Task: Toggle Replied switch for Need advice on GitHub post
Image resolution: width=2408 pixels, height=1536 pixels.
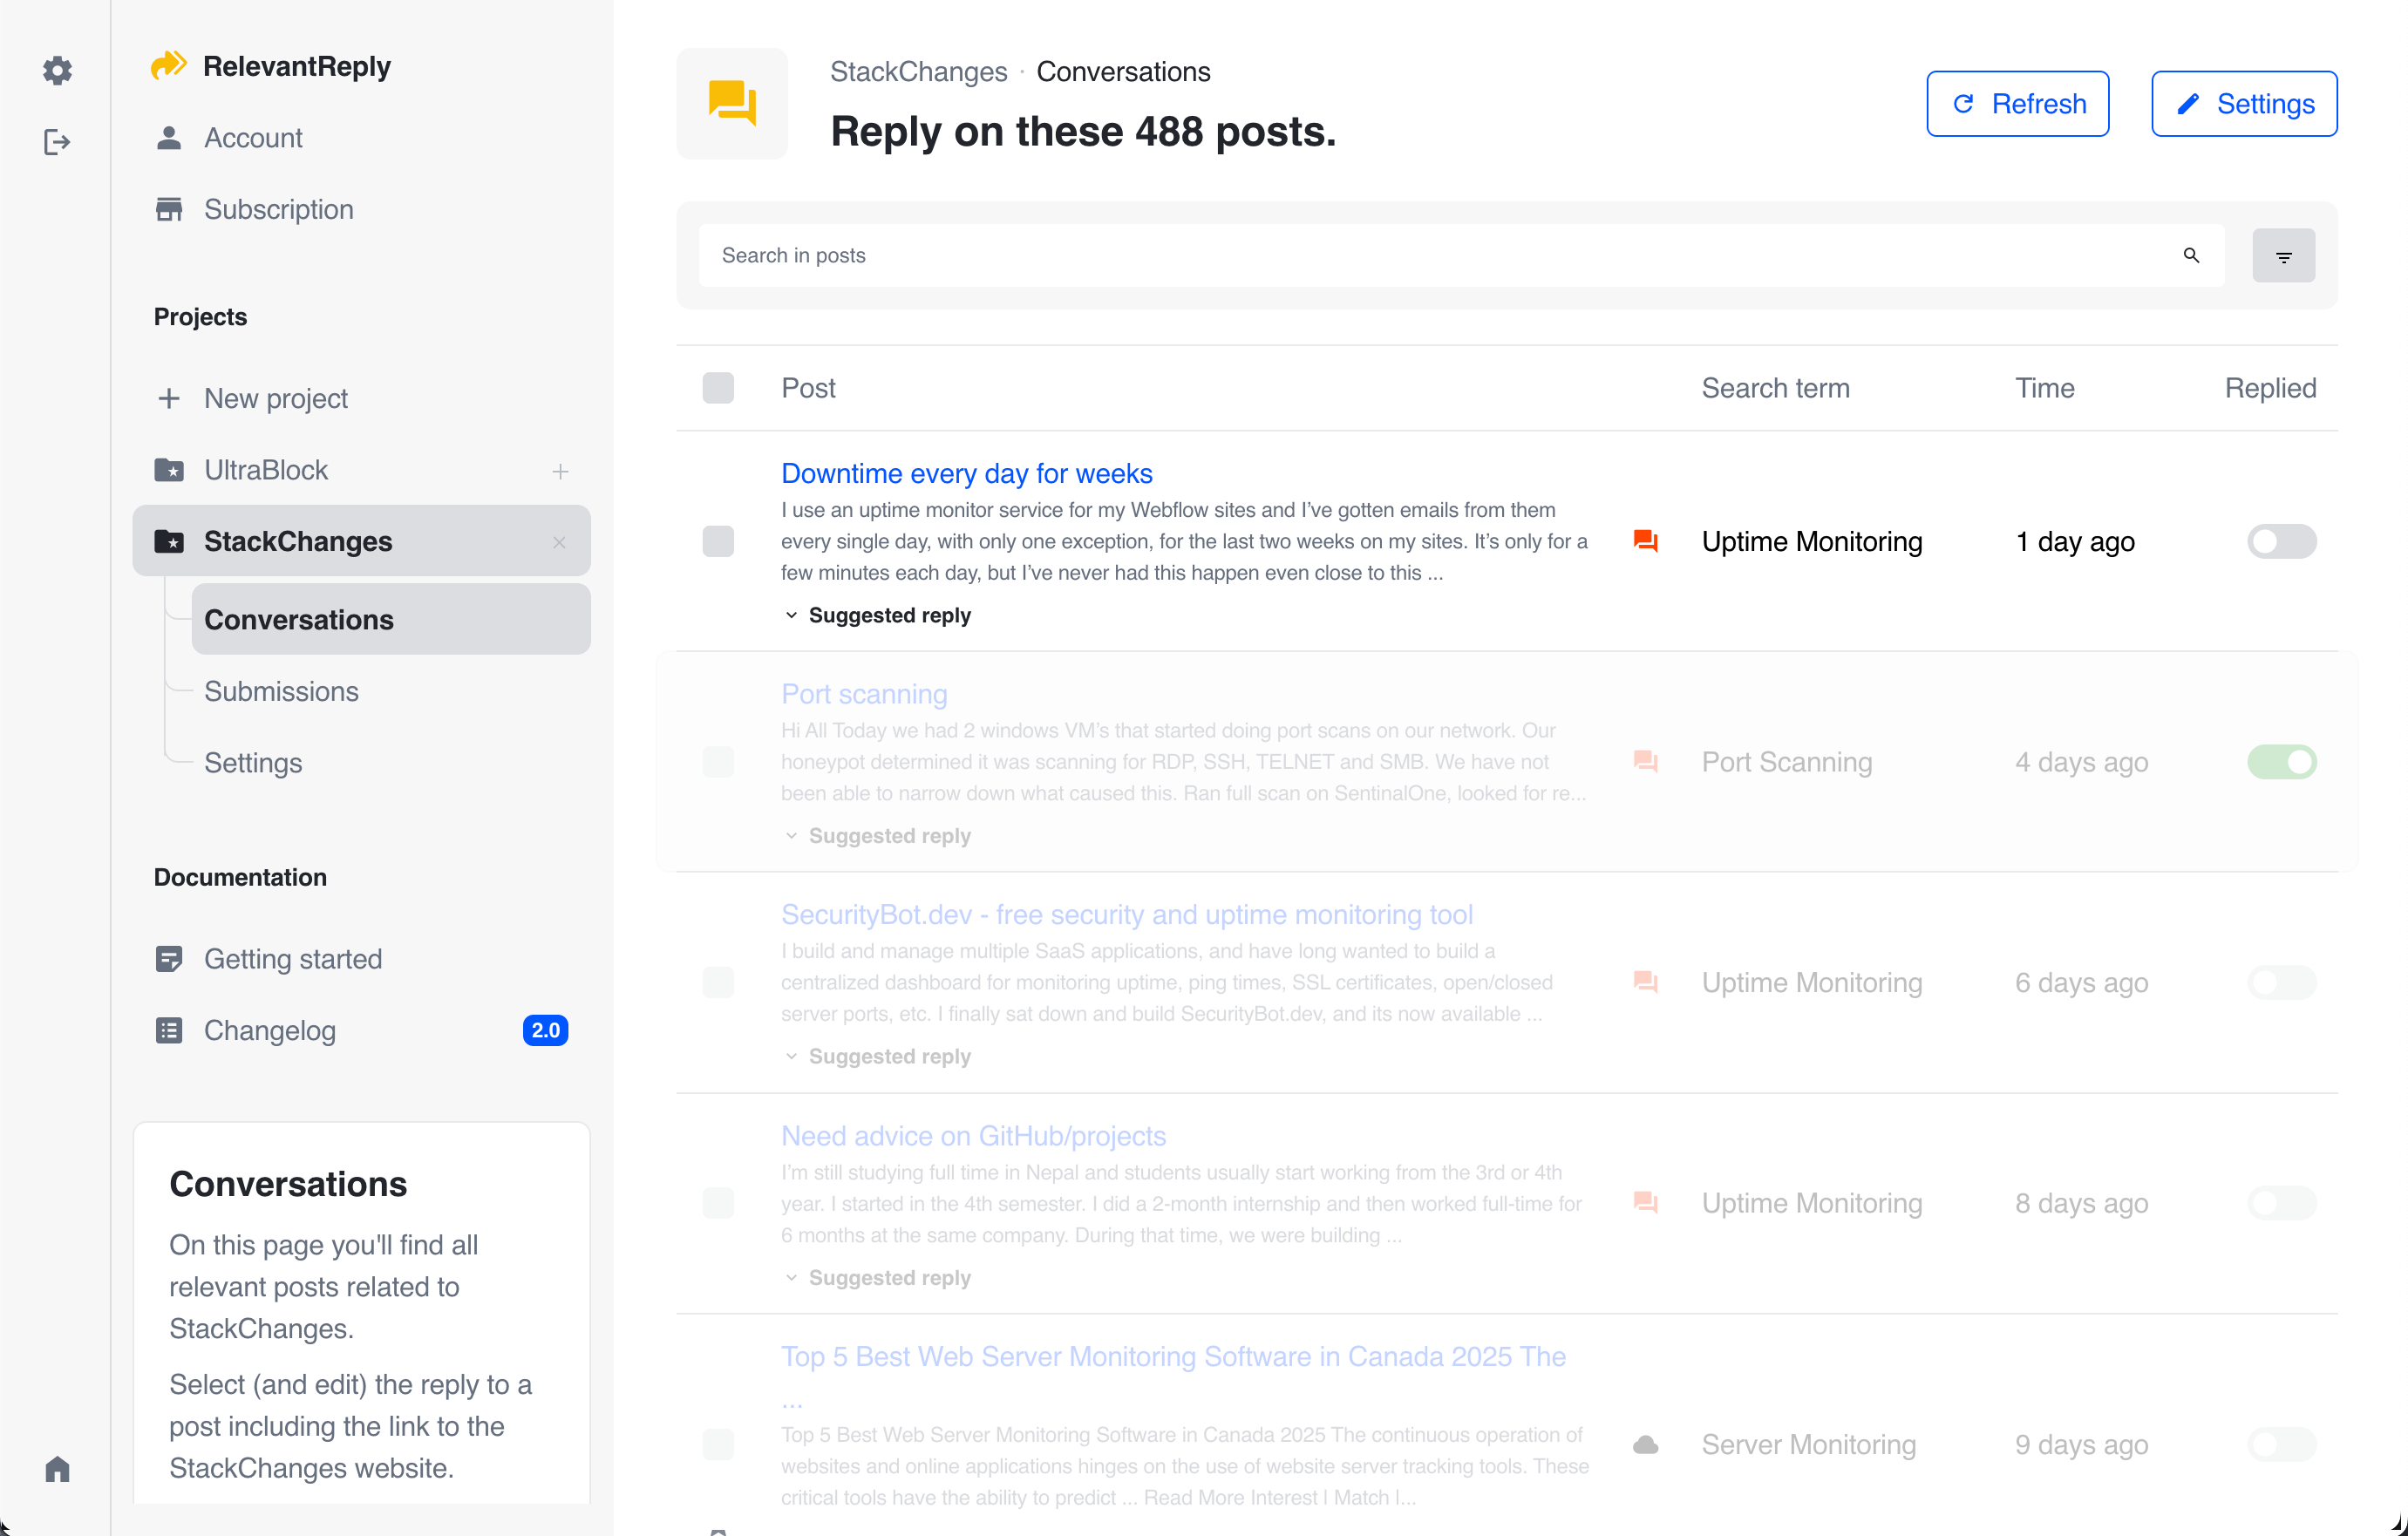Action: (2281, 1203)
